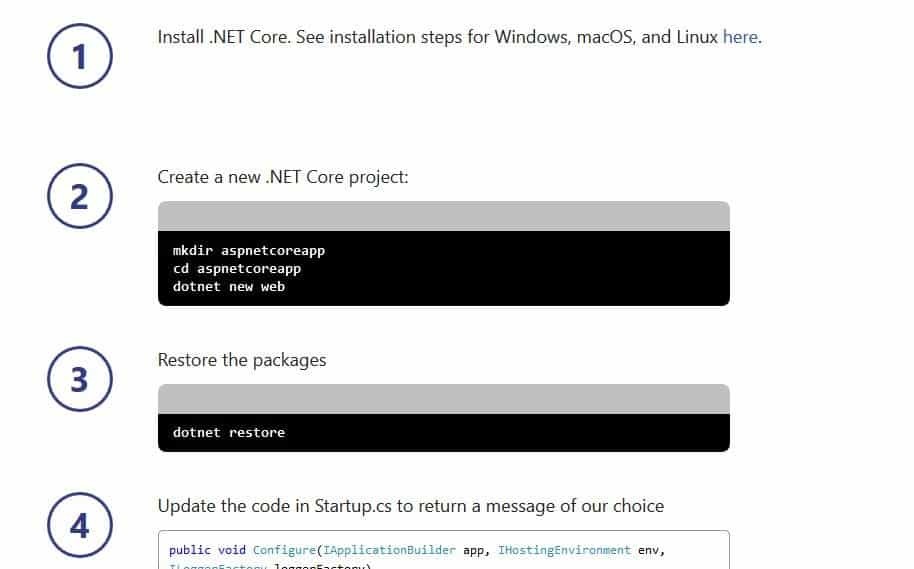This screenshot has width=914, height=569.
Task: Open the 'here' installation steps link
Action: tap(740, 37)
